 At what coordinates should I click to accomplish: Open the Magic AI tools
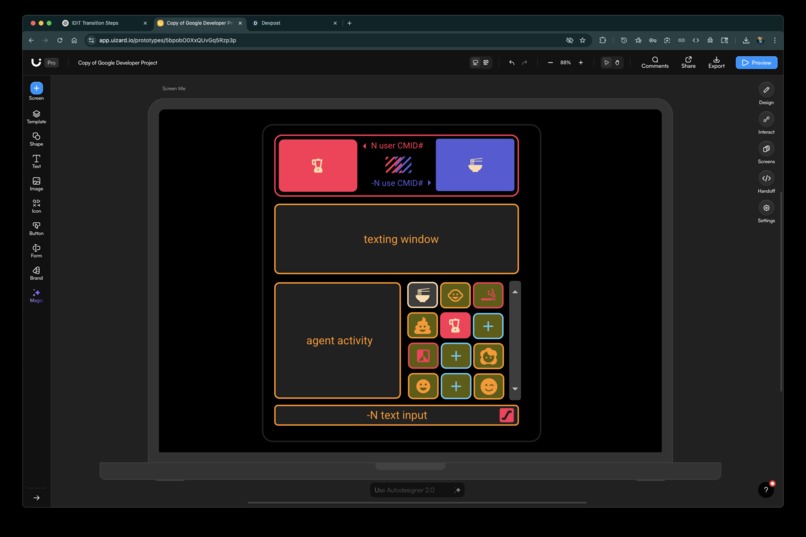point(36,296)
